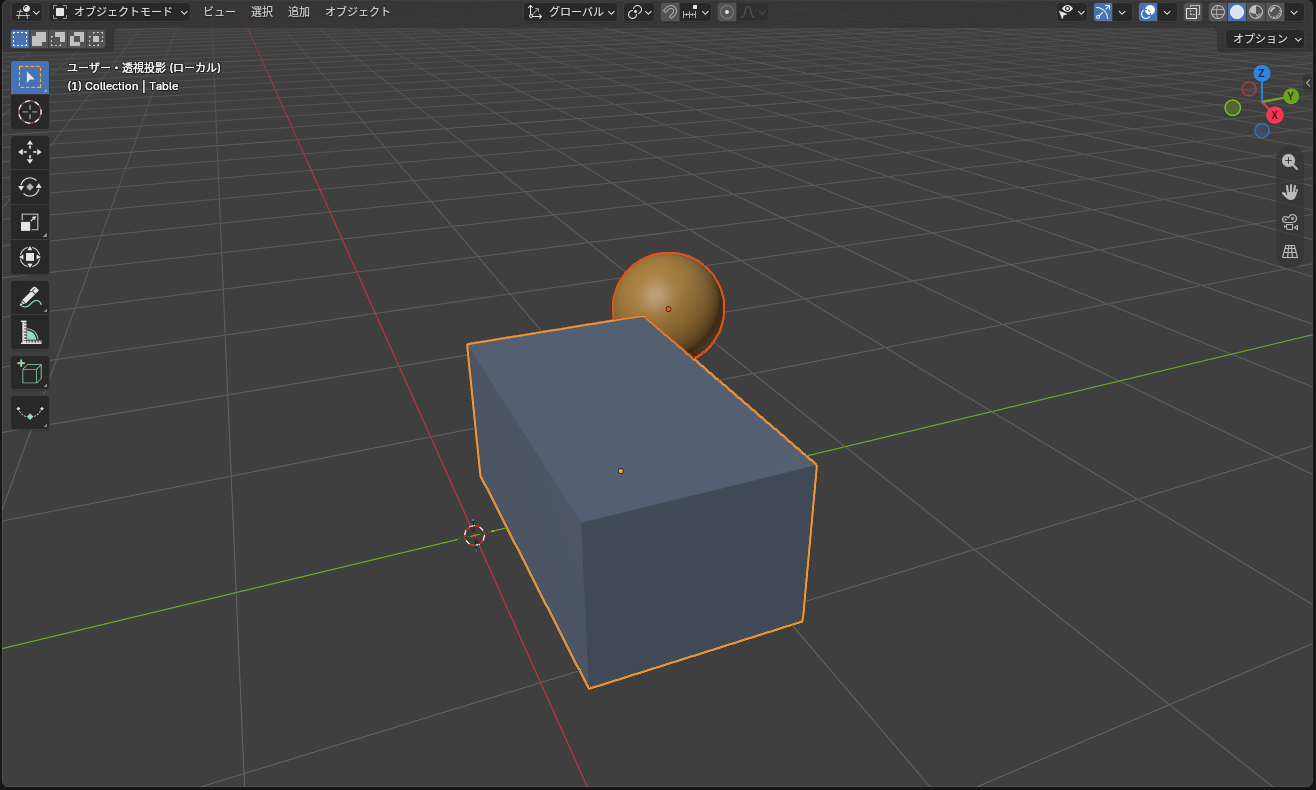Open the 選択 menu
Screen dimensions: 1316x790
click(x=262, y=12)
